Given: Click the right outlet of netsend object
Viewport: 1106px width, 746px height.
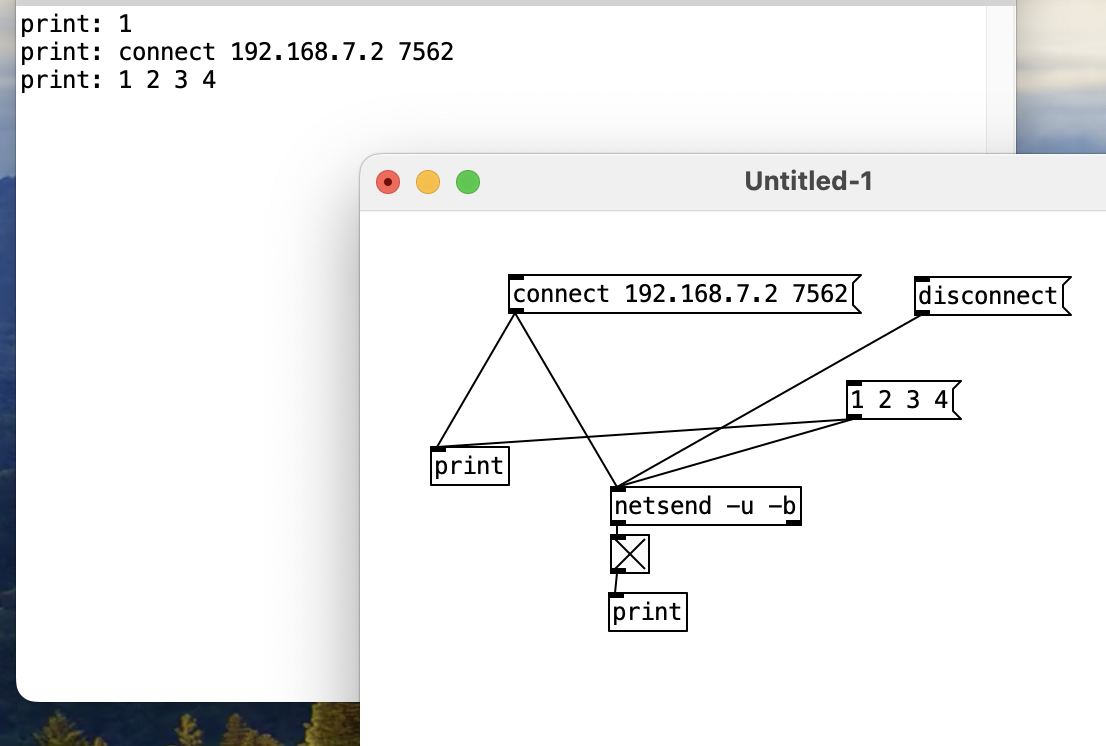Looking at the screenshot, I should [793, 522].
